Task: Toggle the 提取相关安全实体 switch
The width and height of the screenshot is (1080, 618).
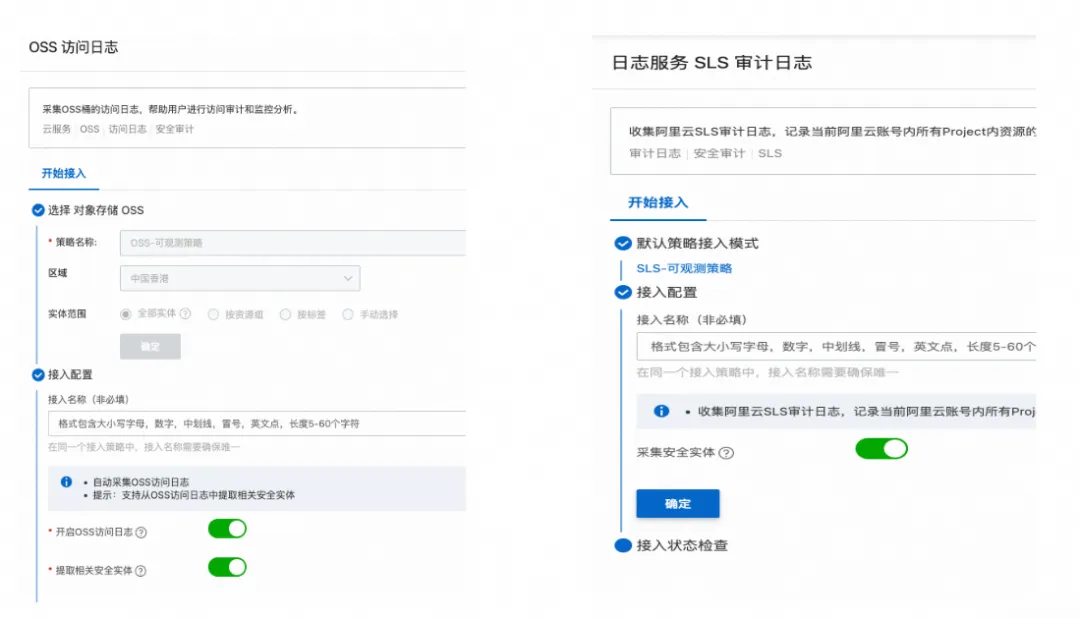Action: [x=227, y=568]
